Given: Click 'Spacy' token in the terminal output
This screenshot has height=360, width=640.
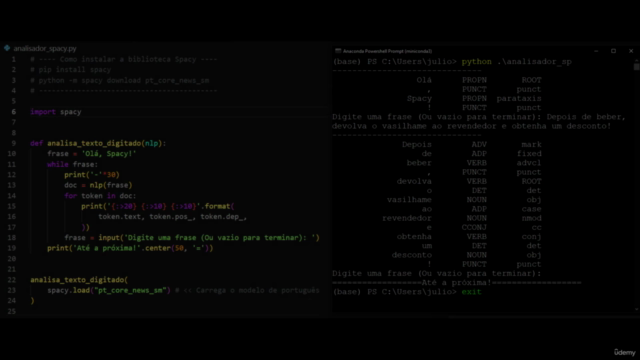Looking at the screenshot, I should (419, 98).
